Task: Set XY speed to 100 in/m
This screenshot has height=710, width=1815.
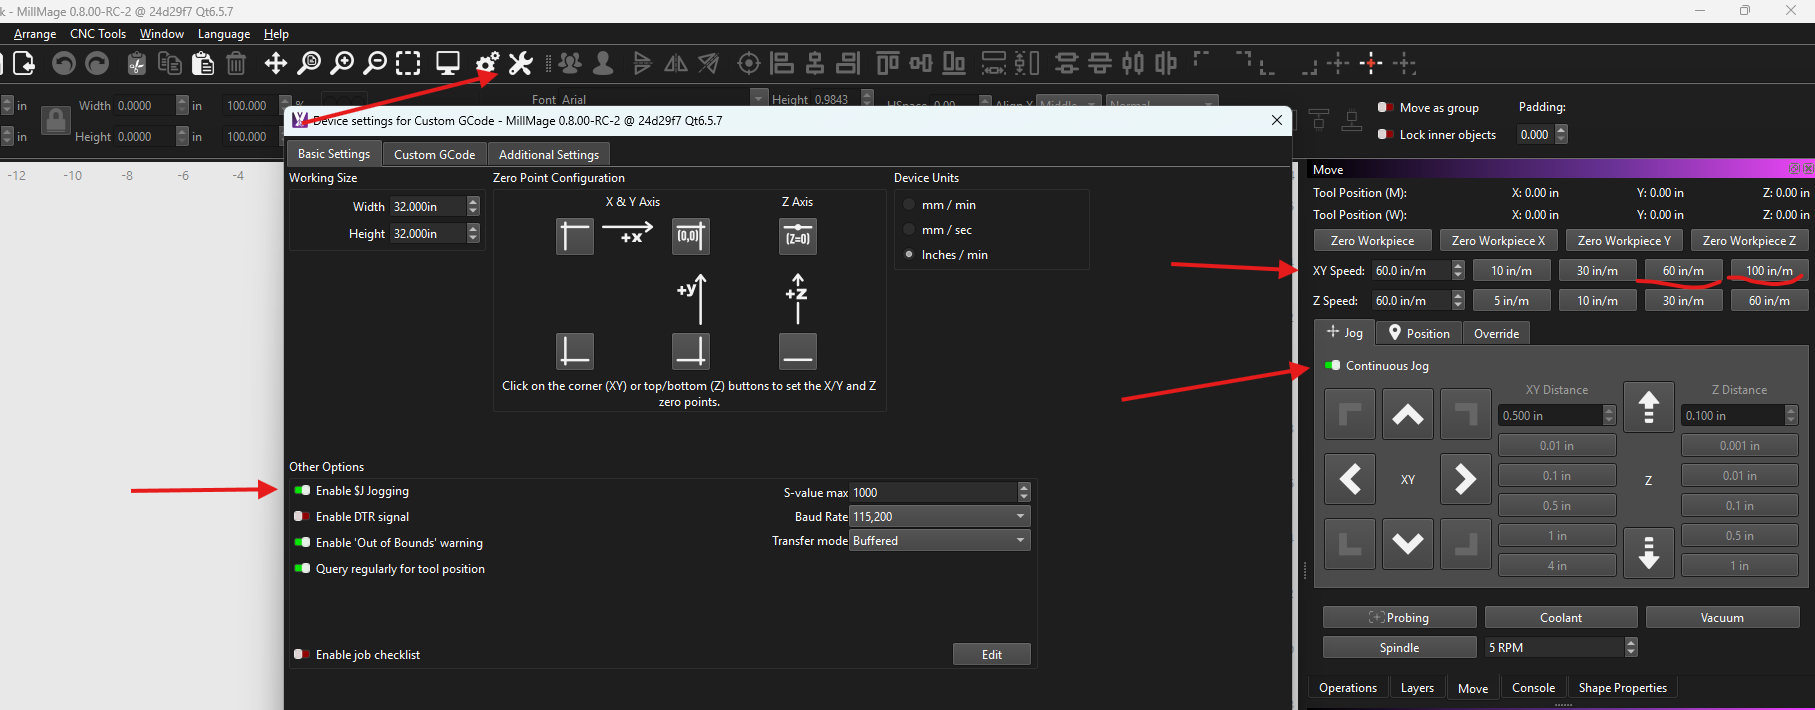Action: tap(1769, 270)
